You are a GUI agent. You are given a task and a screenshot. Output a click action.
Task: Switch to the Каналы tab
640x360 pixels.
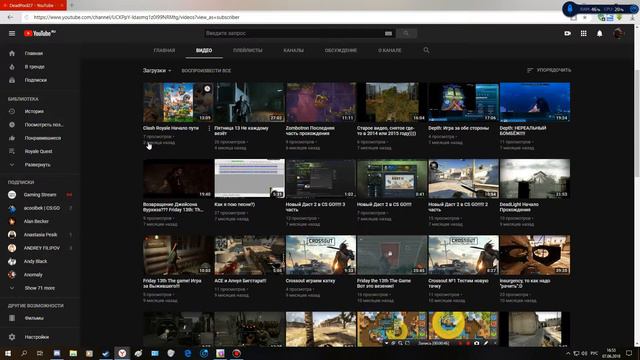pos(293,50)
